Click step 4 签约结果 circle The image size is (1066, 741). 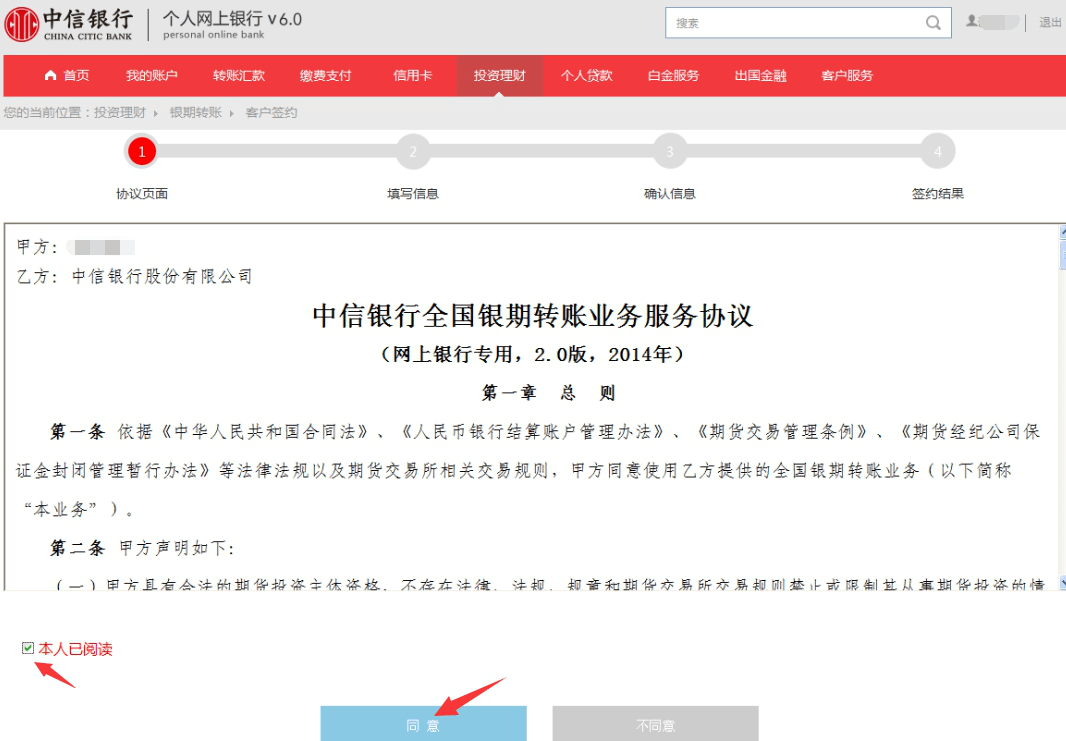[938, 151]
